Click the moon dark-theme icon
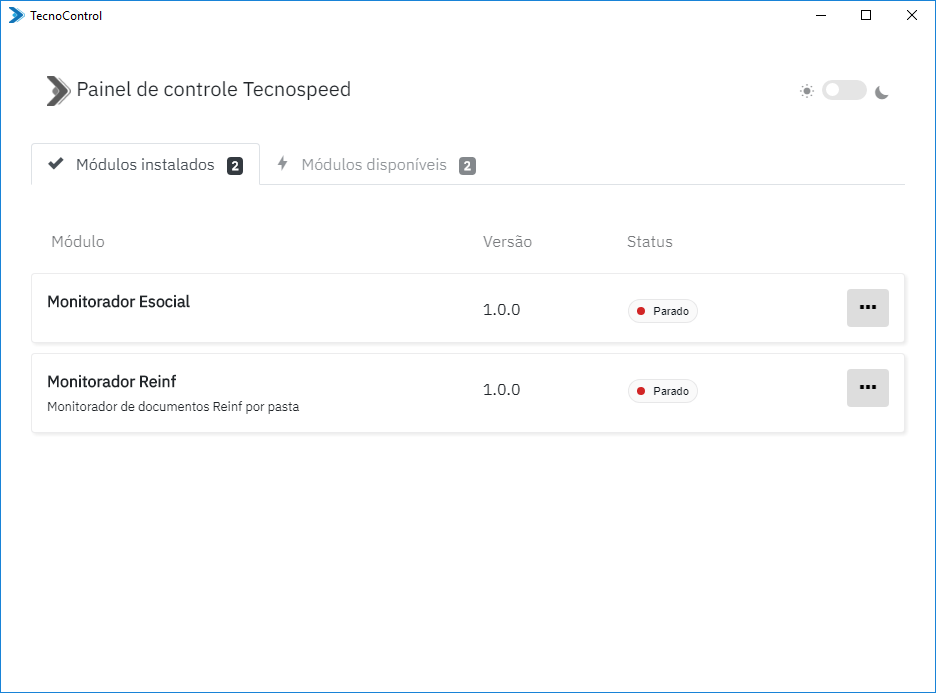 [882, 92]
